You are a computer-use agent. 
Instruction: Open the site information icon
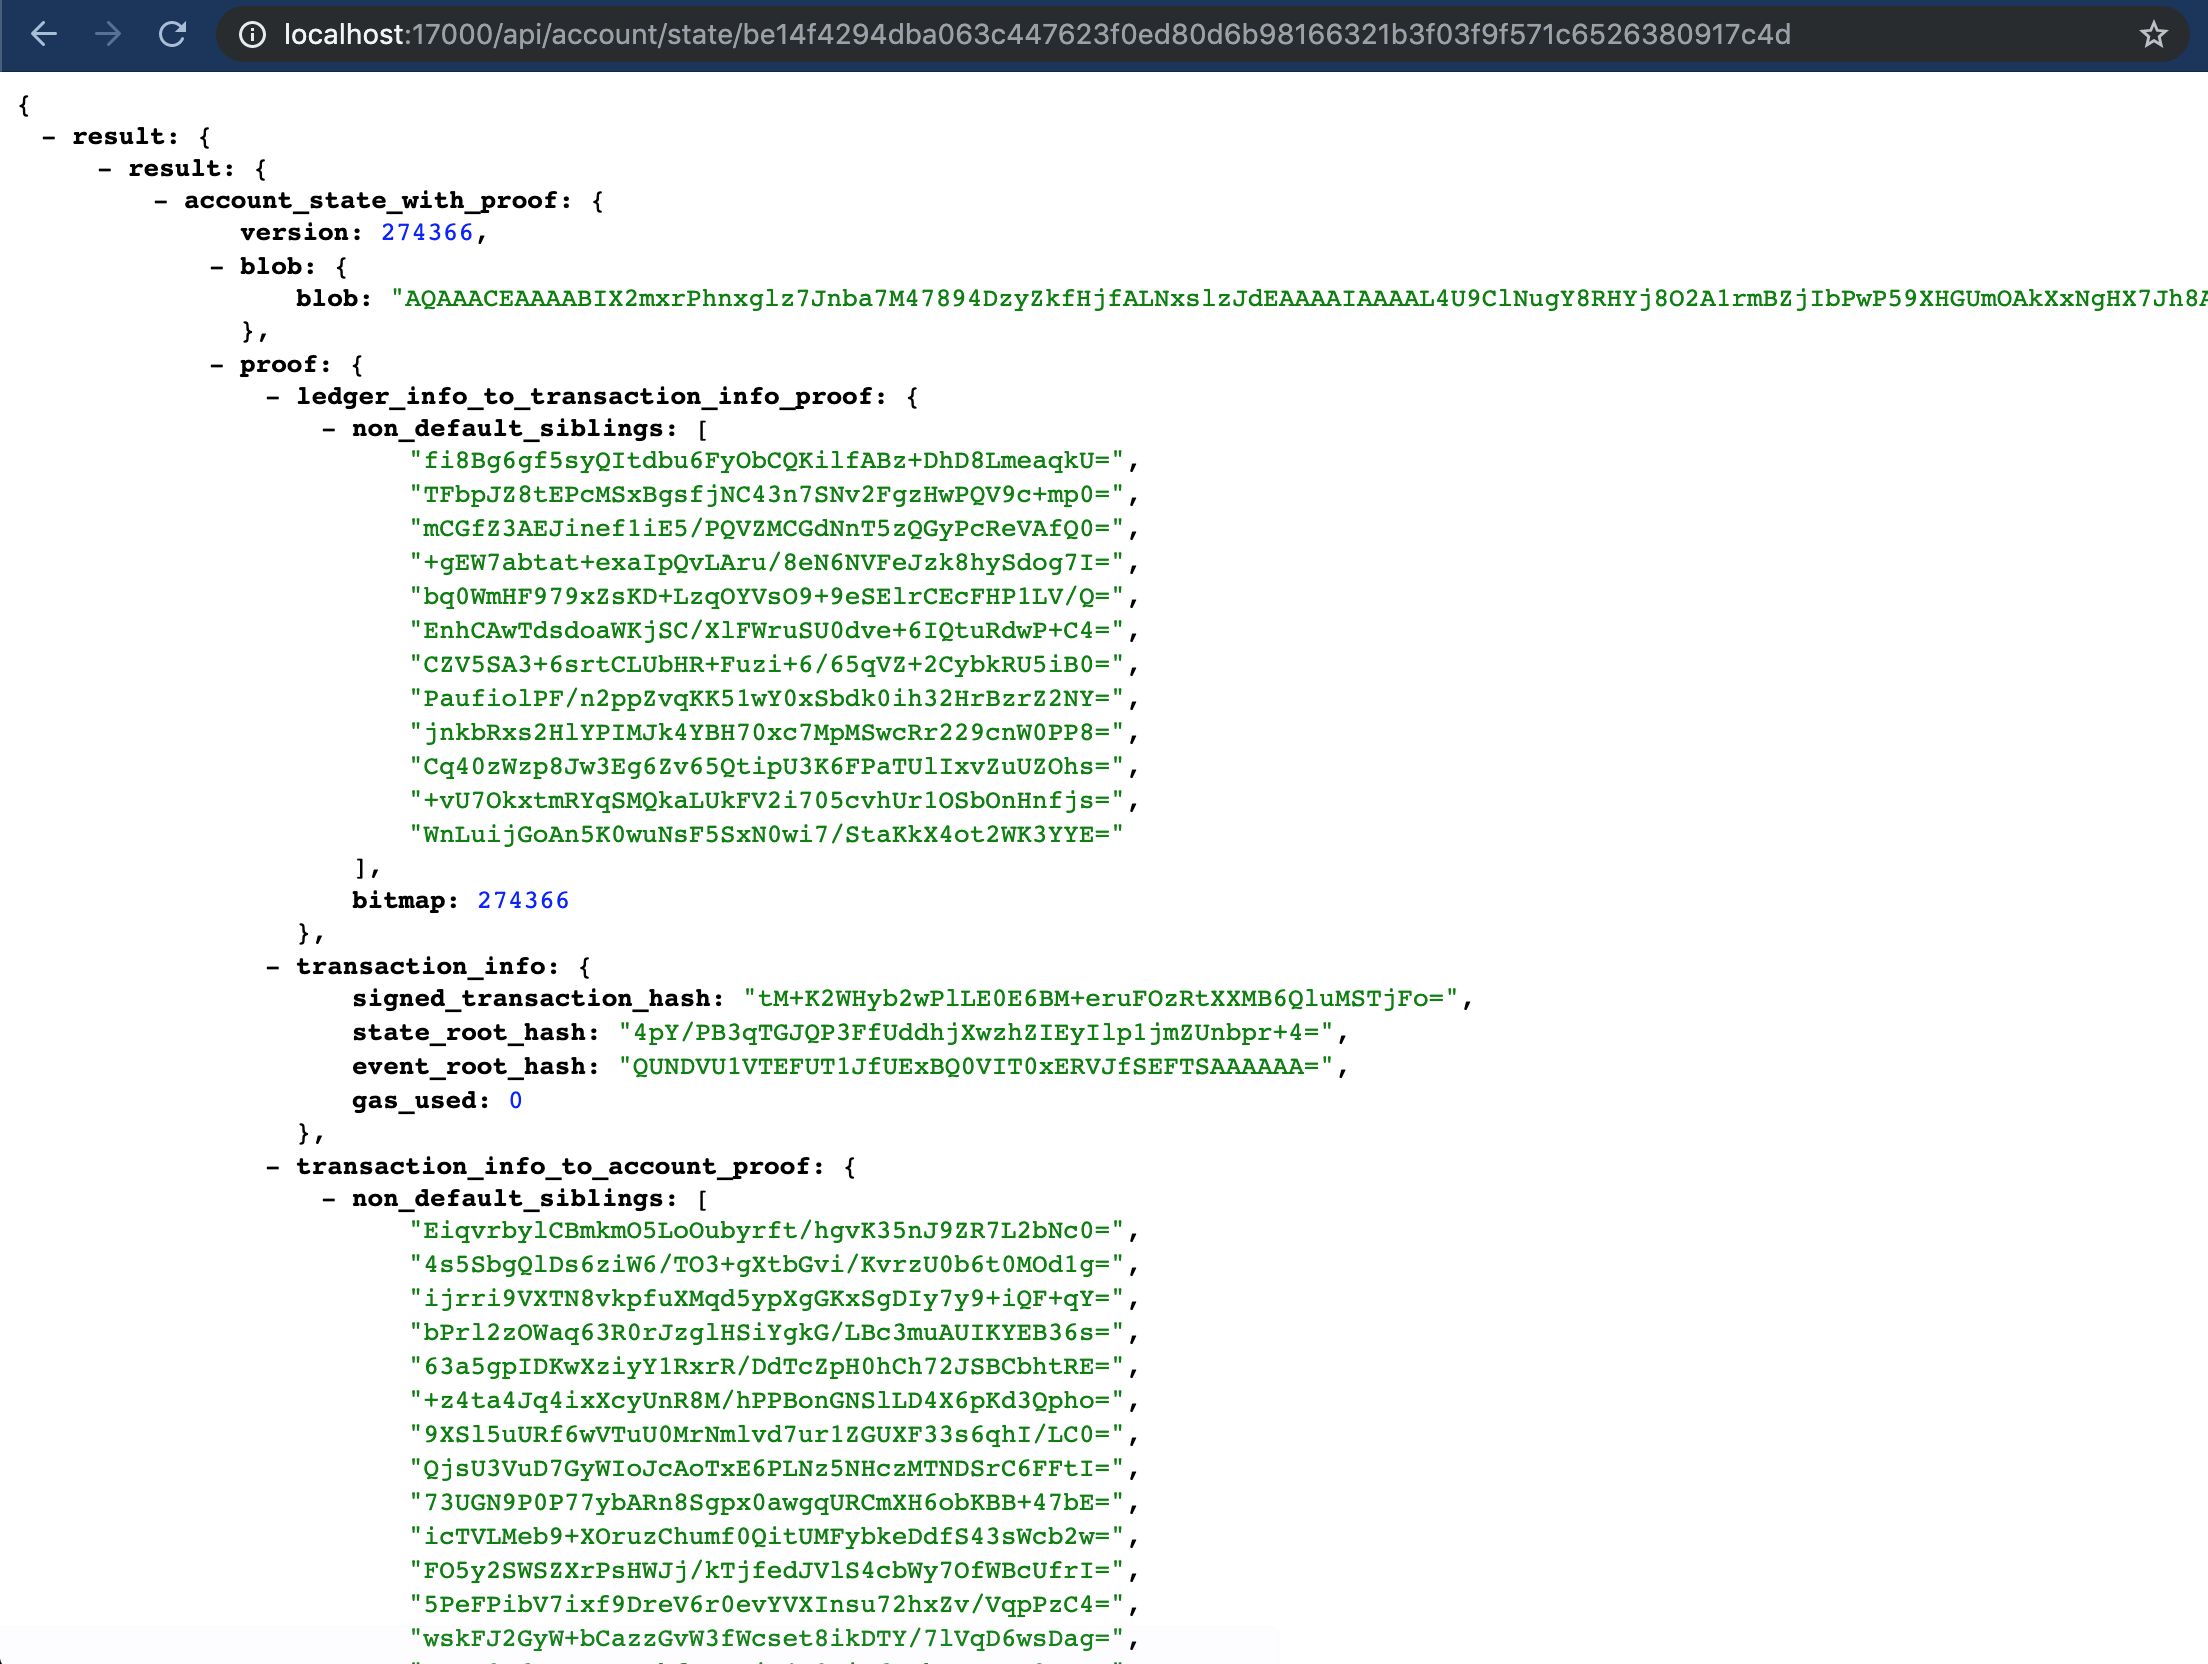coord(252,35)
